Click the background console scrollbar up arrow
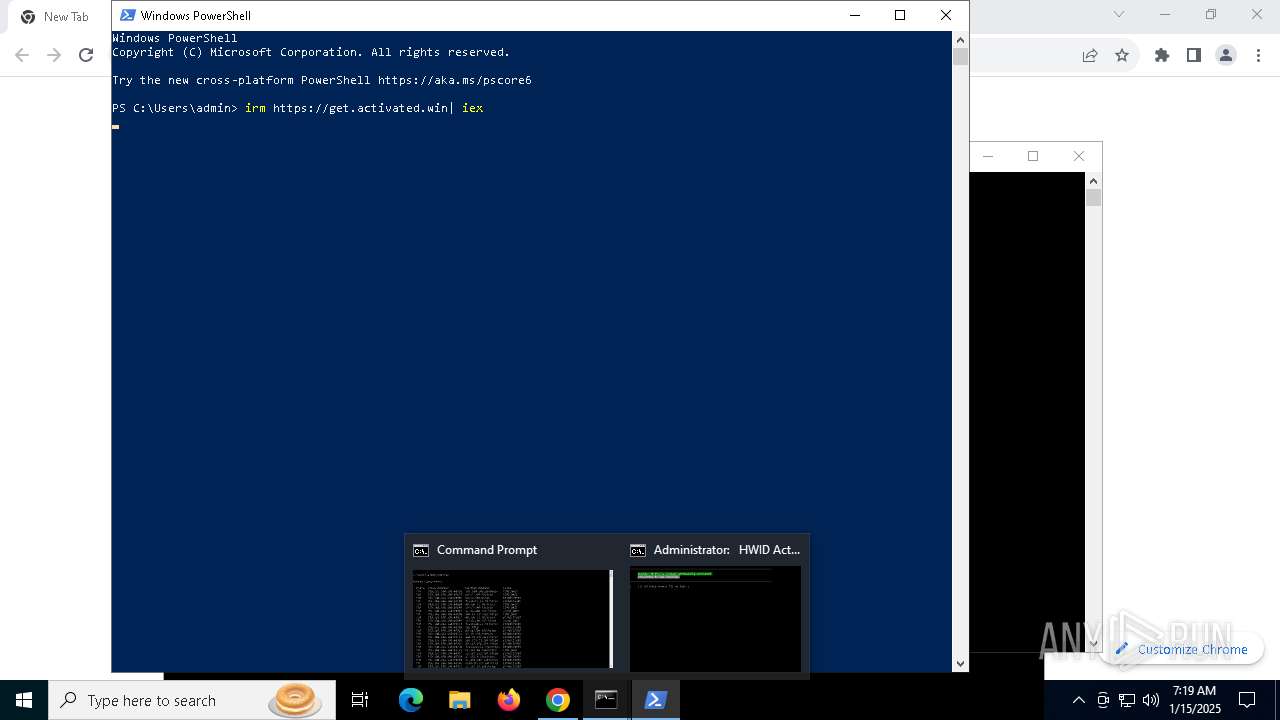Image resolution: width=1280 pixels, height=720 pixels. coord(1093,181)
